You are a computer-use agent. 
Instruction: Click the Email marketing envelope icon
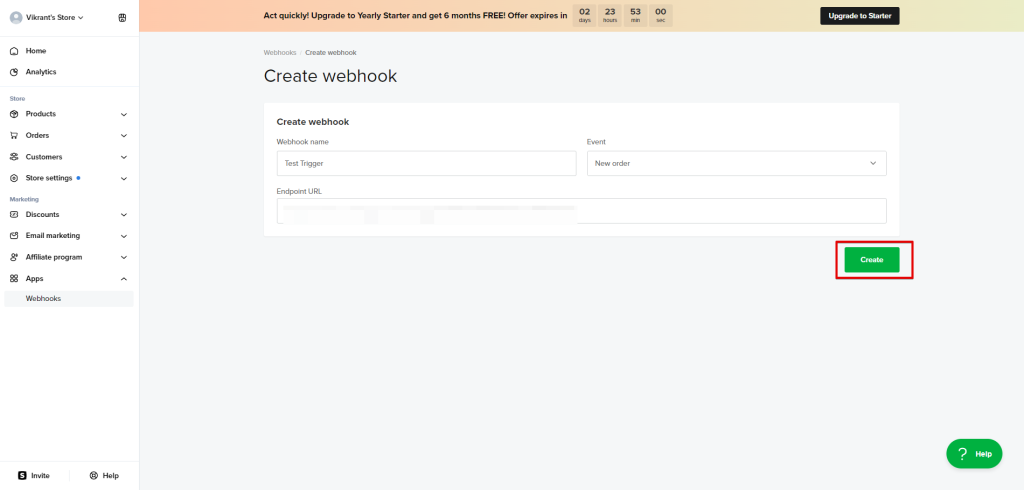(14, 236)
